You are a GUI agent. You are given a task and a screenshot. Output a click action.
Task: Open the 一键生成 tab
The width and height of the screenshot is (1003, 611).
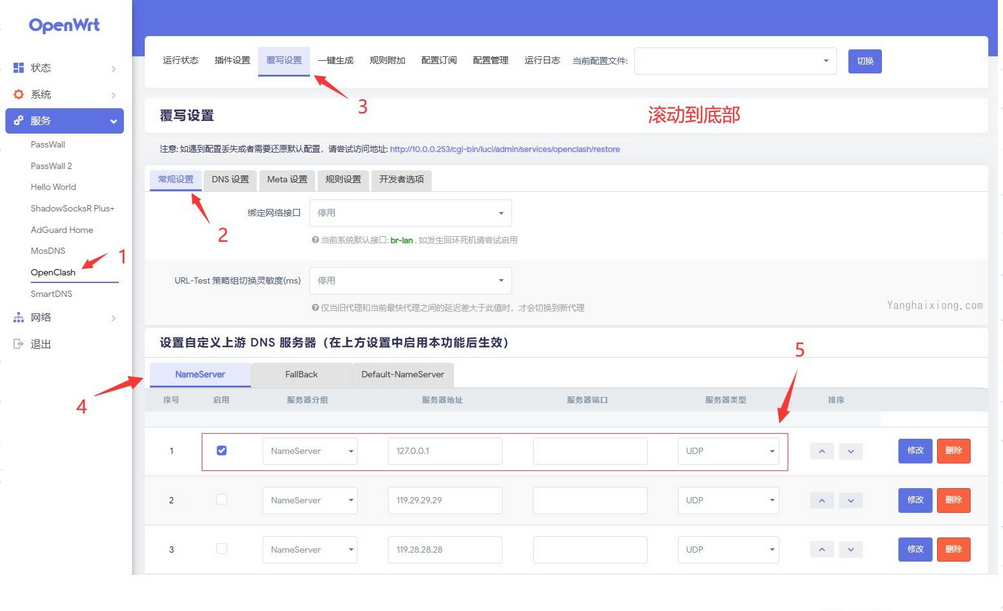336,60
